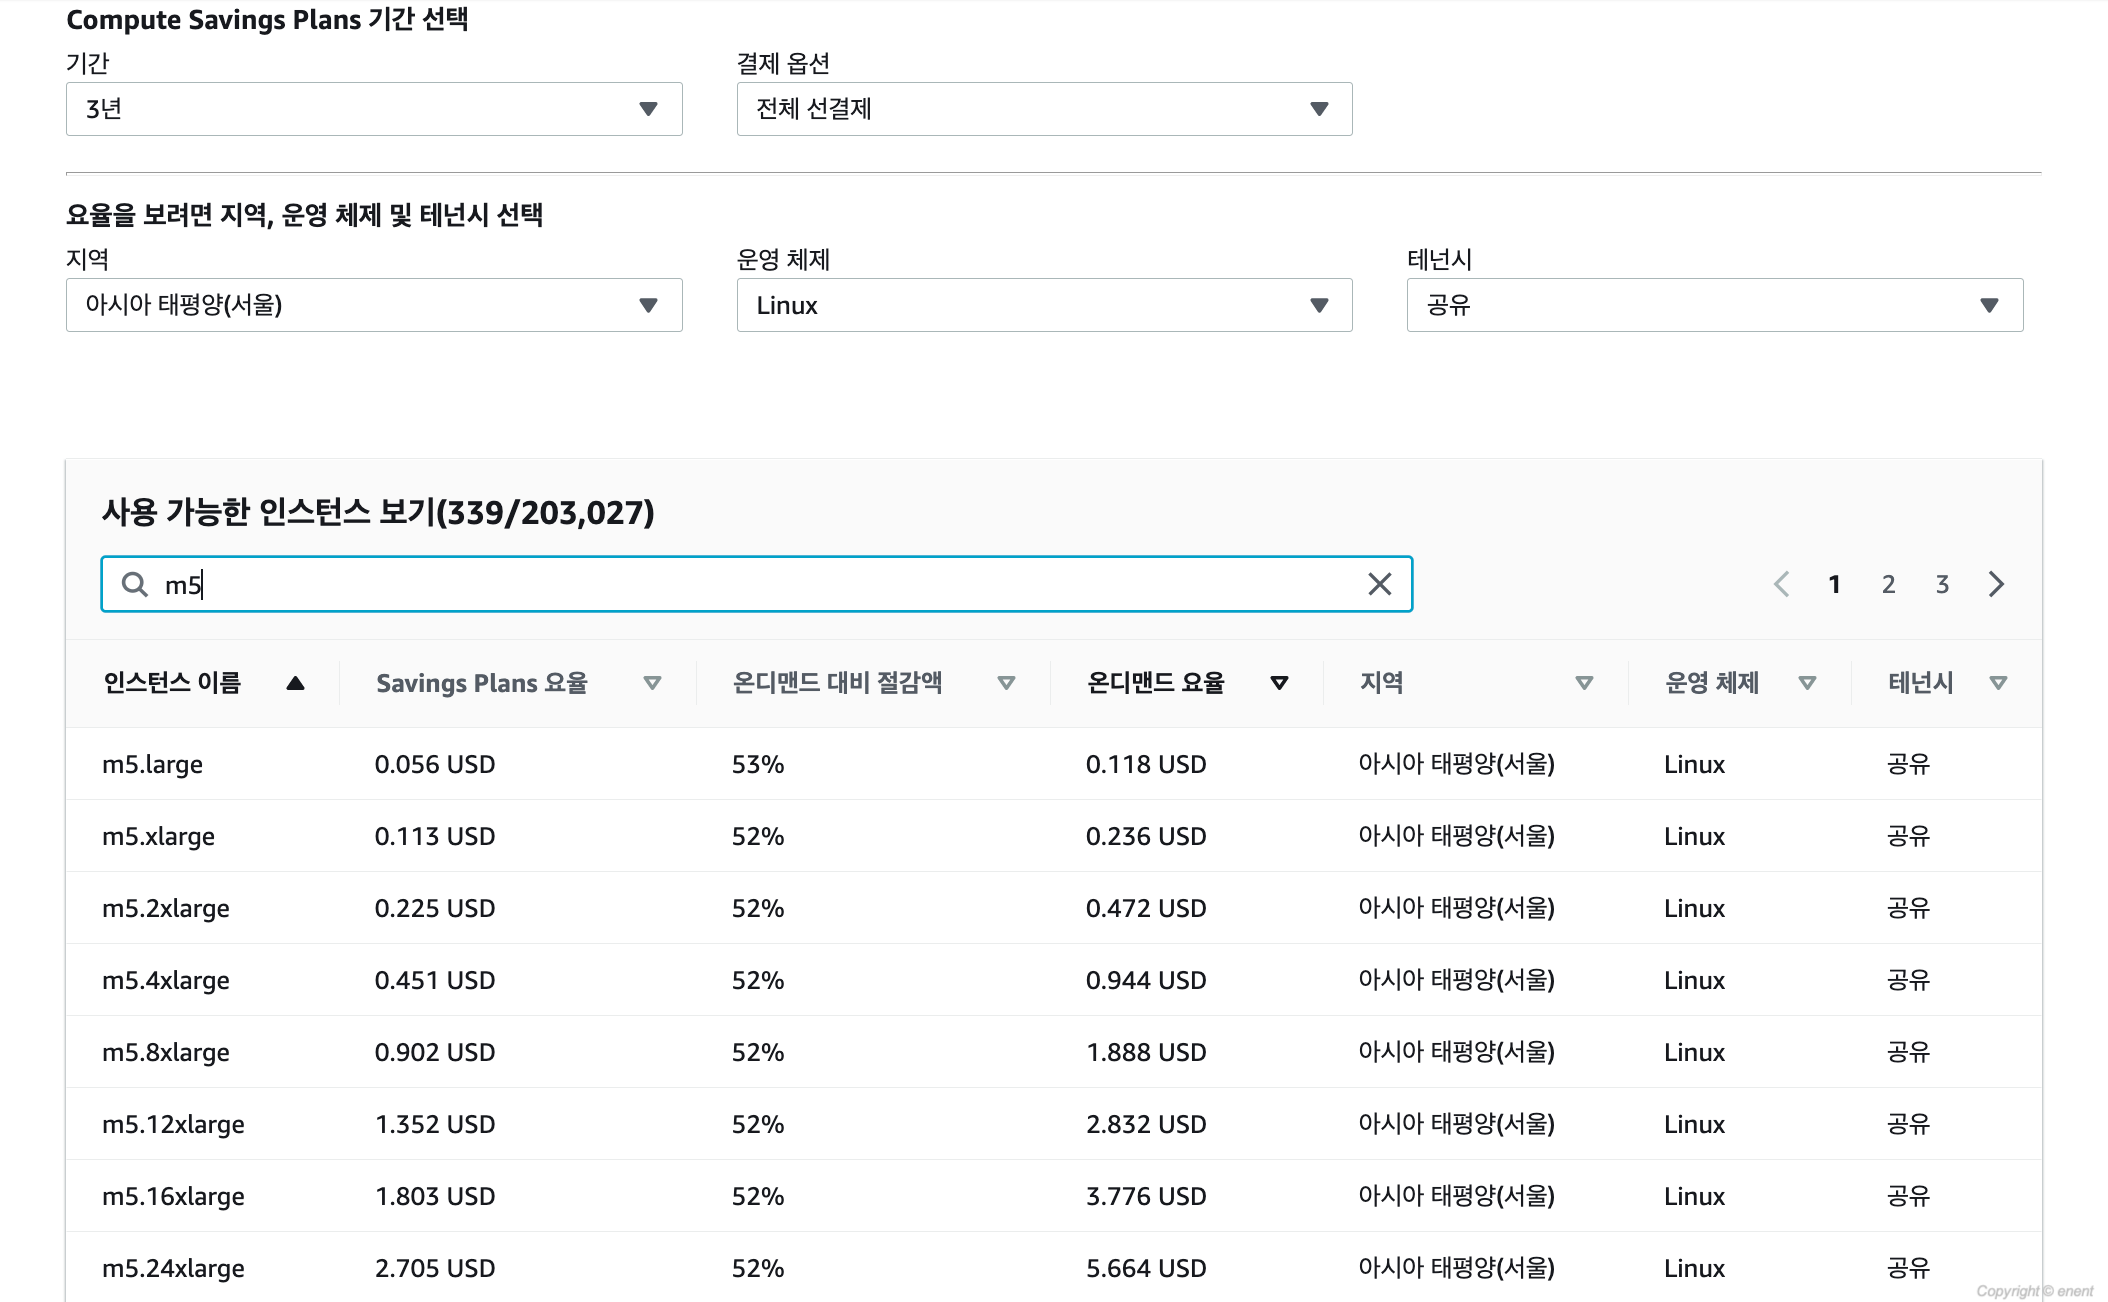Go to next page with right chevron
The image size is (2108, 1302).
point(1996,584)
